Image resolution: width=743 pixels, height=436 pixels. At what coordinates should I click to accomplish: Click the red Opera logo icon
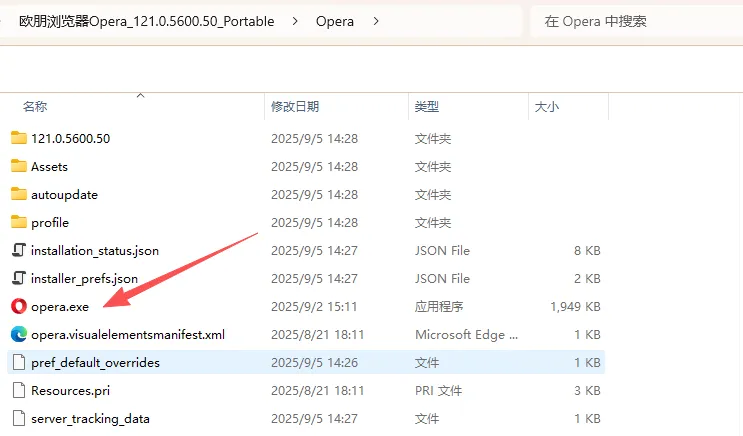tap(18, 306)
